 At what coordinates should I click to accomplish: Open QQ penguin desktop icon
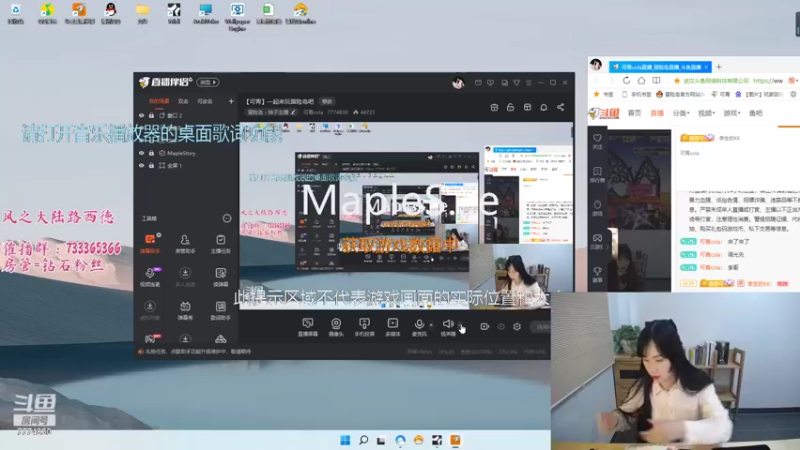pyautogui.click(x=111, y=13)
